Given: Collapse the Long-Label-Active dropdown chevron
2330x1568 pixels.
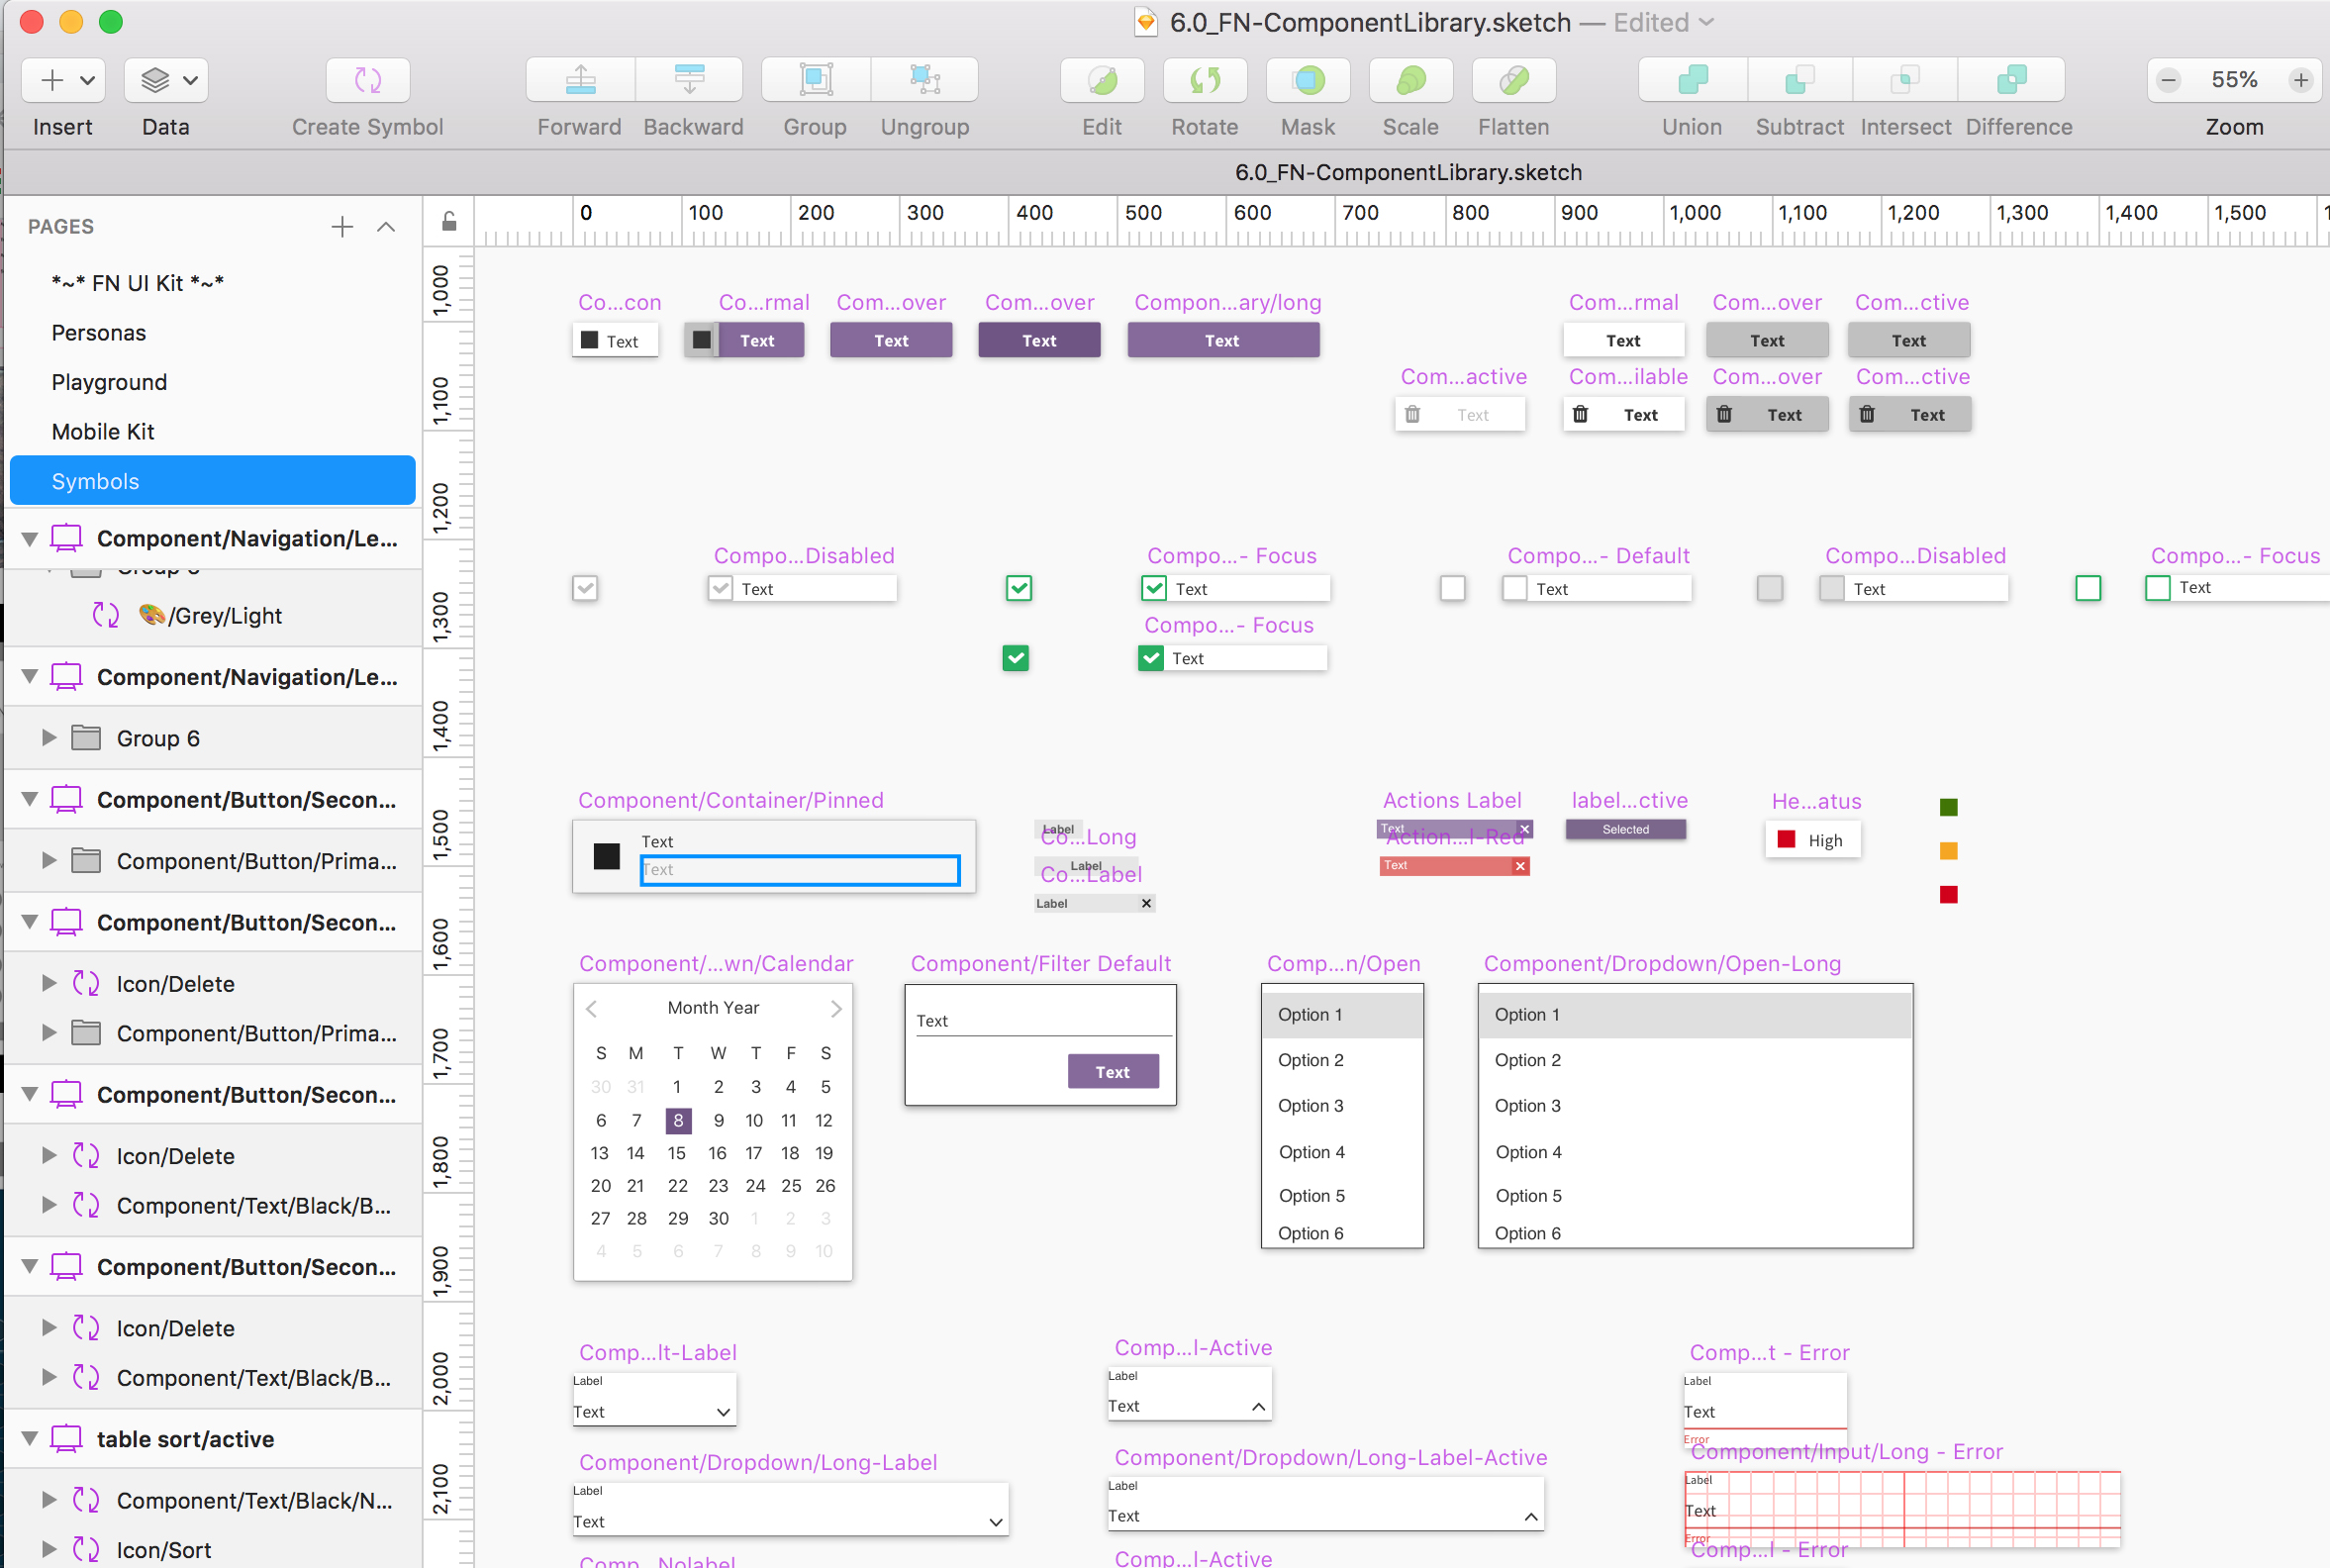Looking at the screenshot, I should click(x=1531, y=1517).
